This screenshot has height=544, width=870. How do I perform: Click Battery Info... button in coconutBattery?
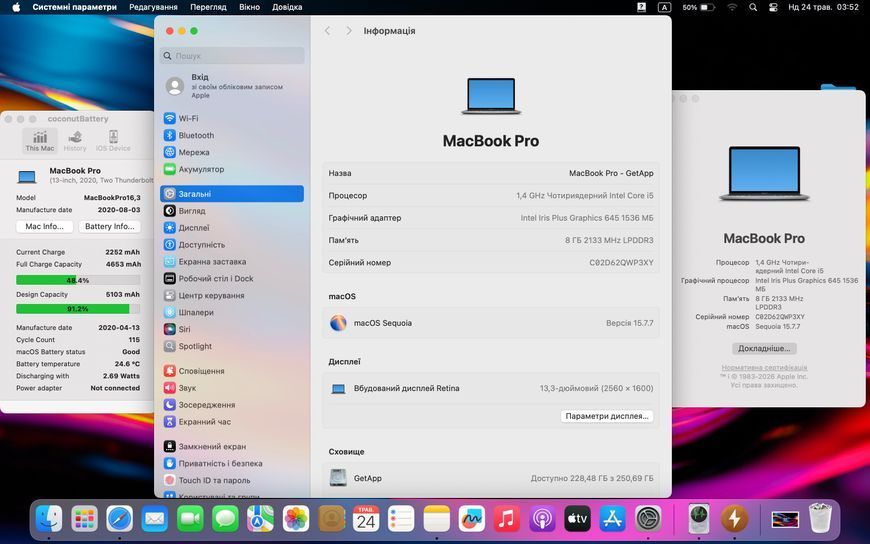coord(109,226)
